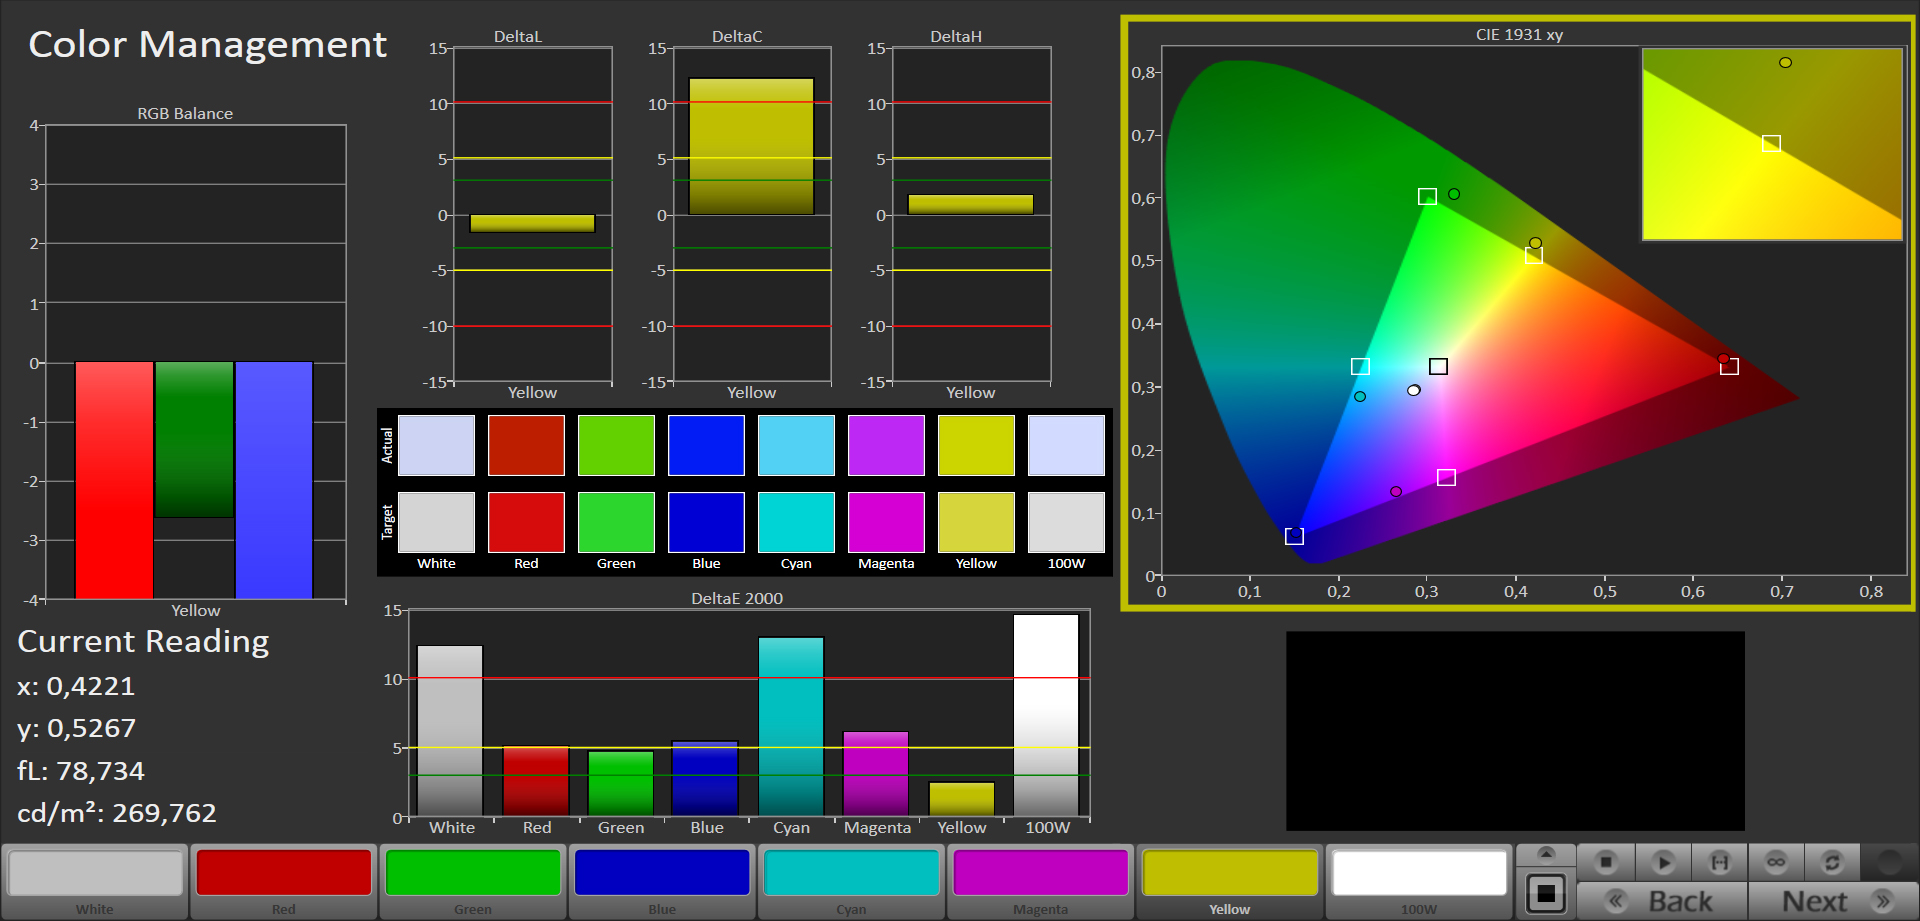1920x921 pixels.
Task: Click the Actual Blue swatch
Action: [706, 446]
